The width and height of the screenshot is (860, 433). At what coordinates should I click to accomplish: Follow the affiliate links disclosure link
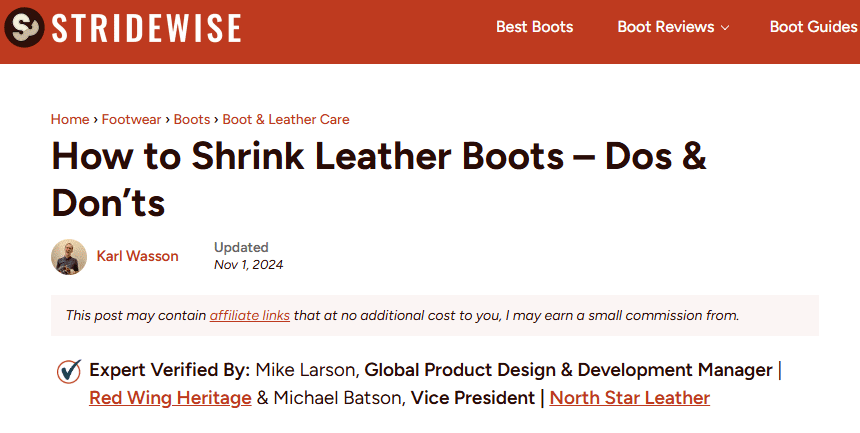click(249, 315)
